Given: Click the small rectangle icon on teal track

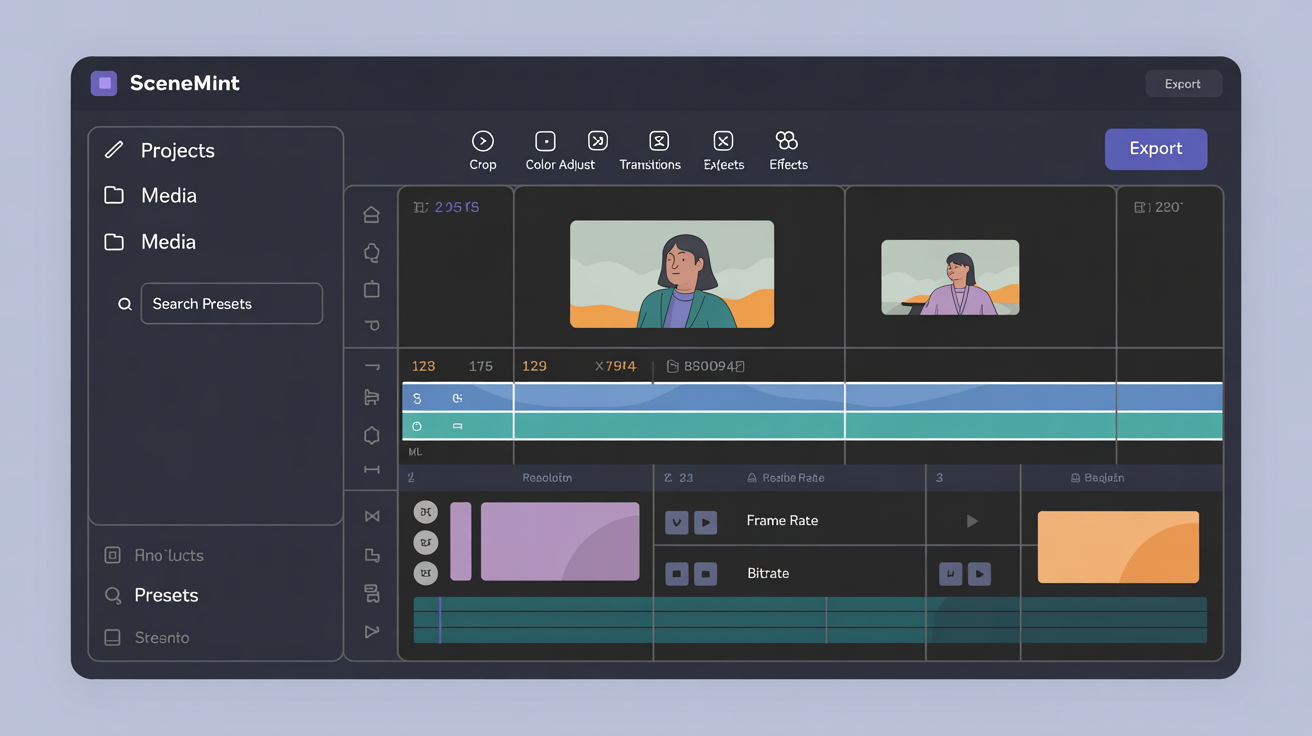Looking at the screenshot, I should [457, 426].
